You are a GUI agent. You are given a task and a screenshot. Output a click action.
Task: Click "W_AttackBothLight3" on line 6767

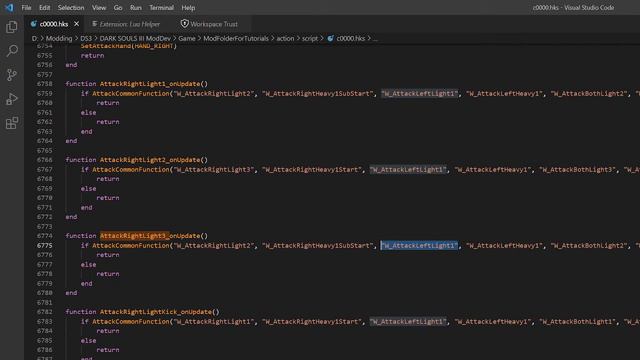point(578,169)
